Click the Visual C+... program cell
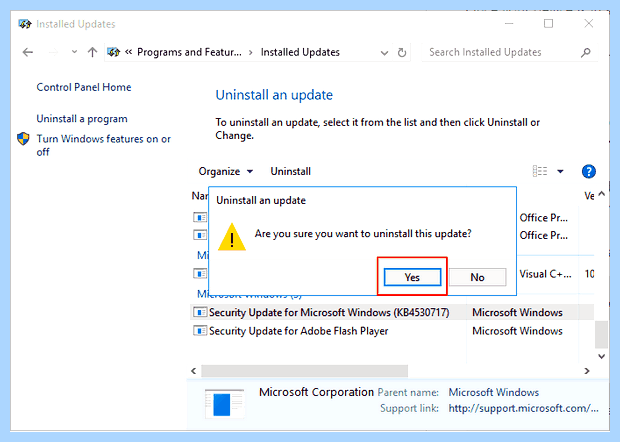 point(545,274)
